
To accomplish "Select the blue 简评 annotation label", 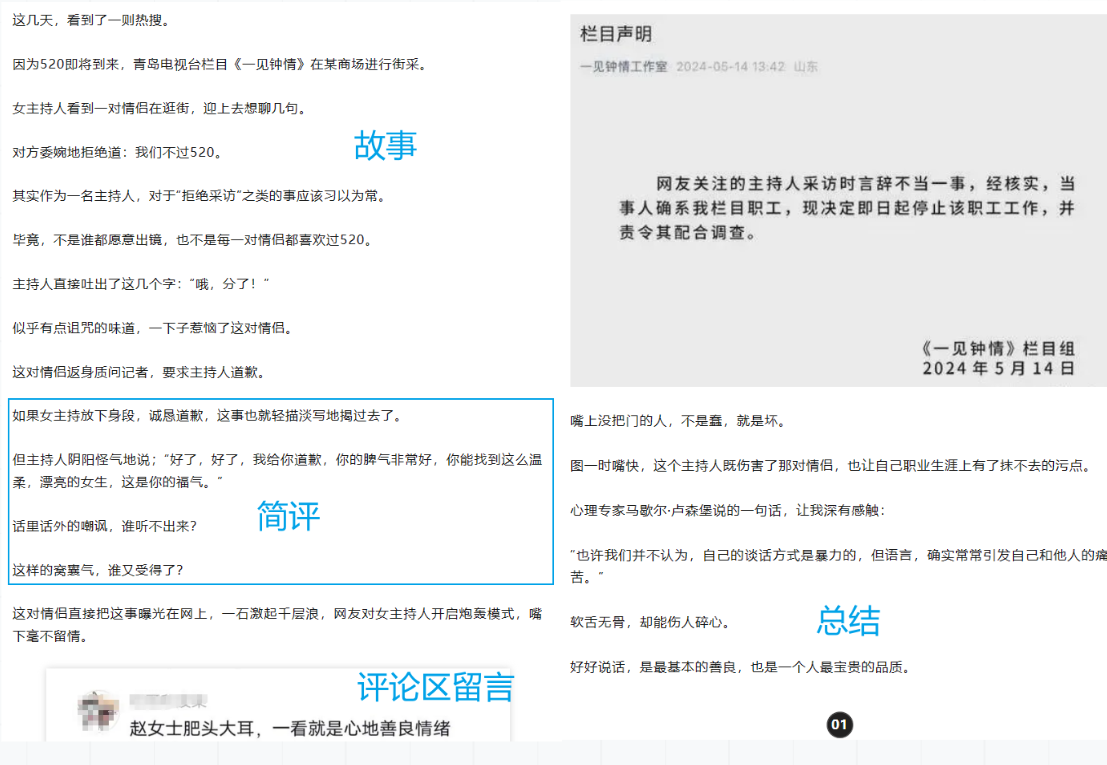I will tap(289, 516).
